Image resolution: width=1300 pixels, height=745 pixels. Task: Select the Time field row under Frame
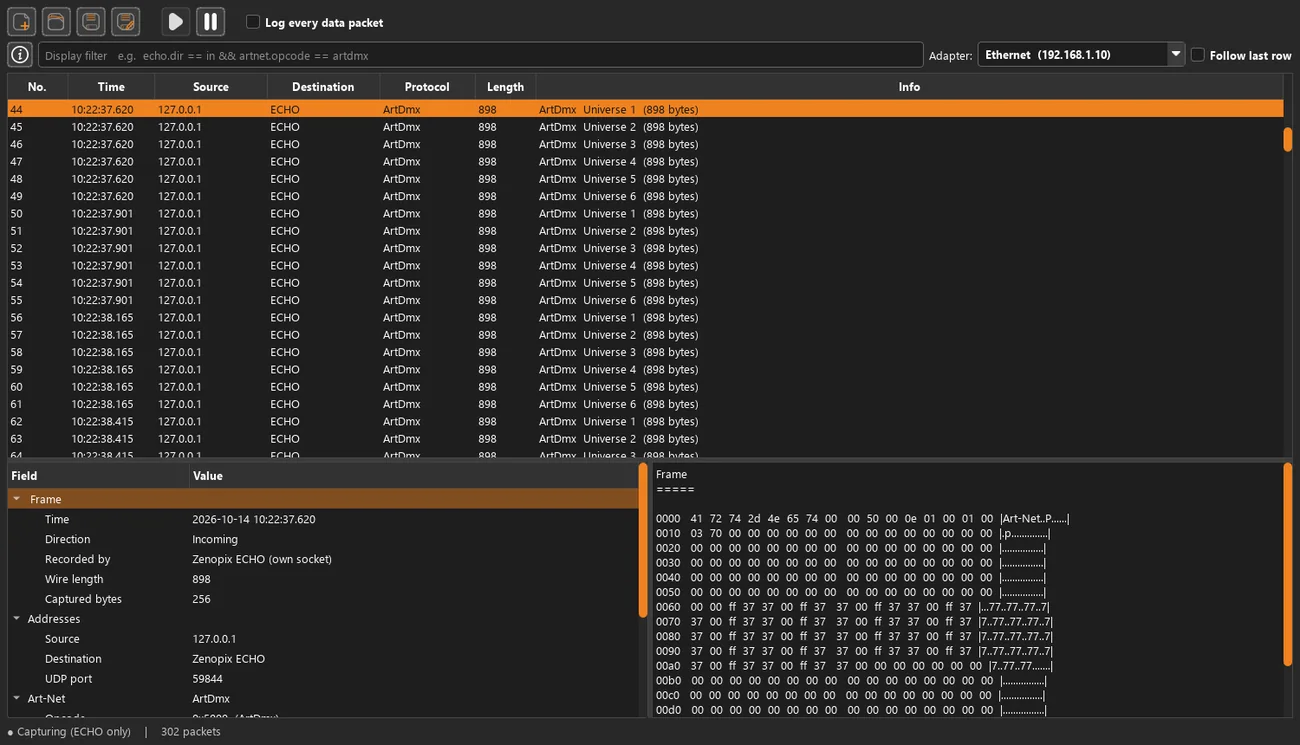coord(323,519)
